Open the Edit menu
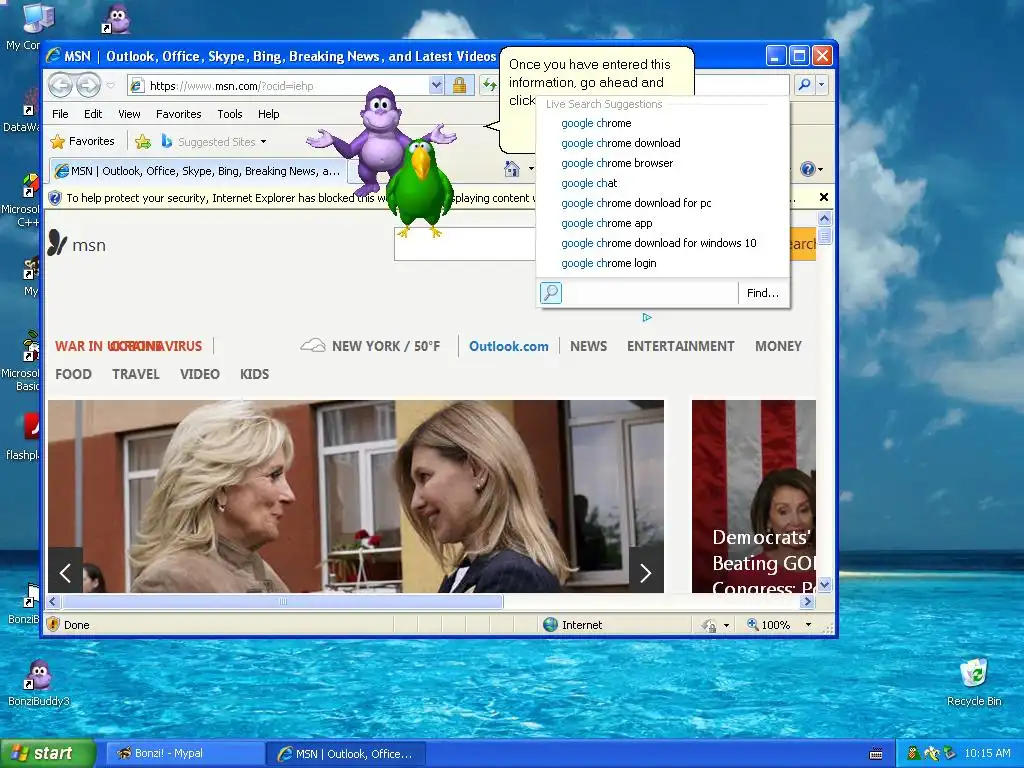This screenshot has width=1024, height=768. pyautogui.click(x=93, y=114)
